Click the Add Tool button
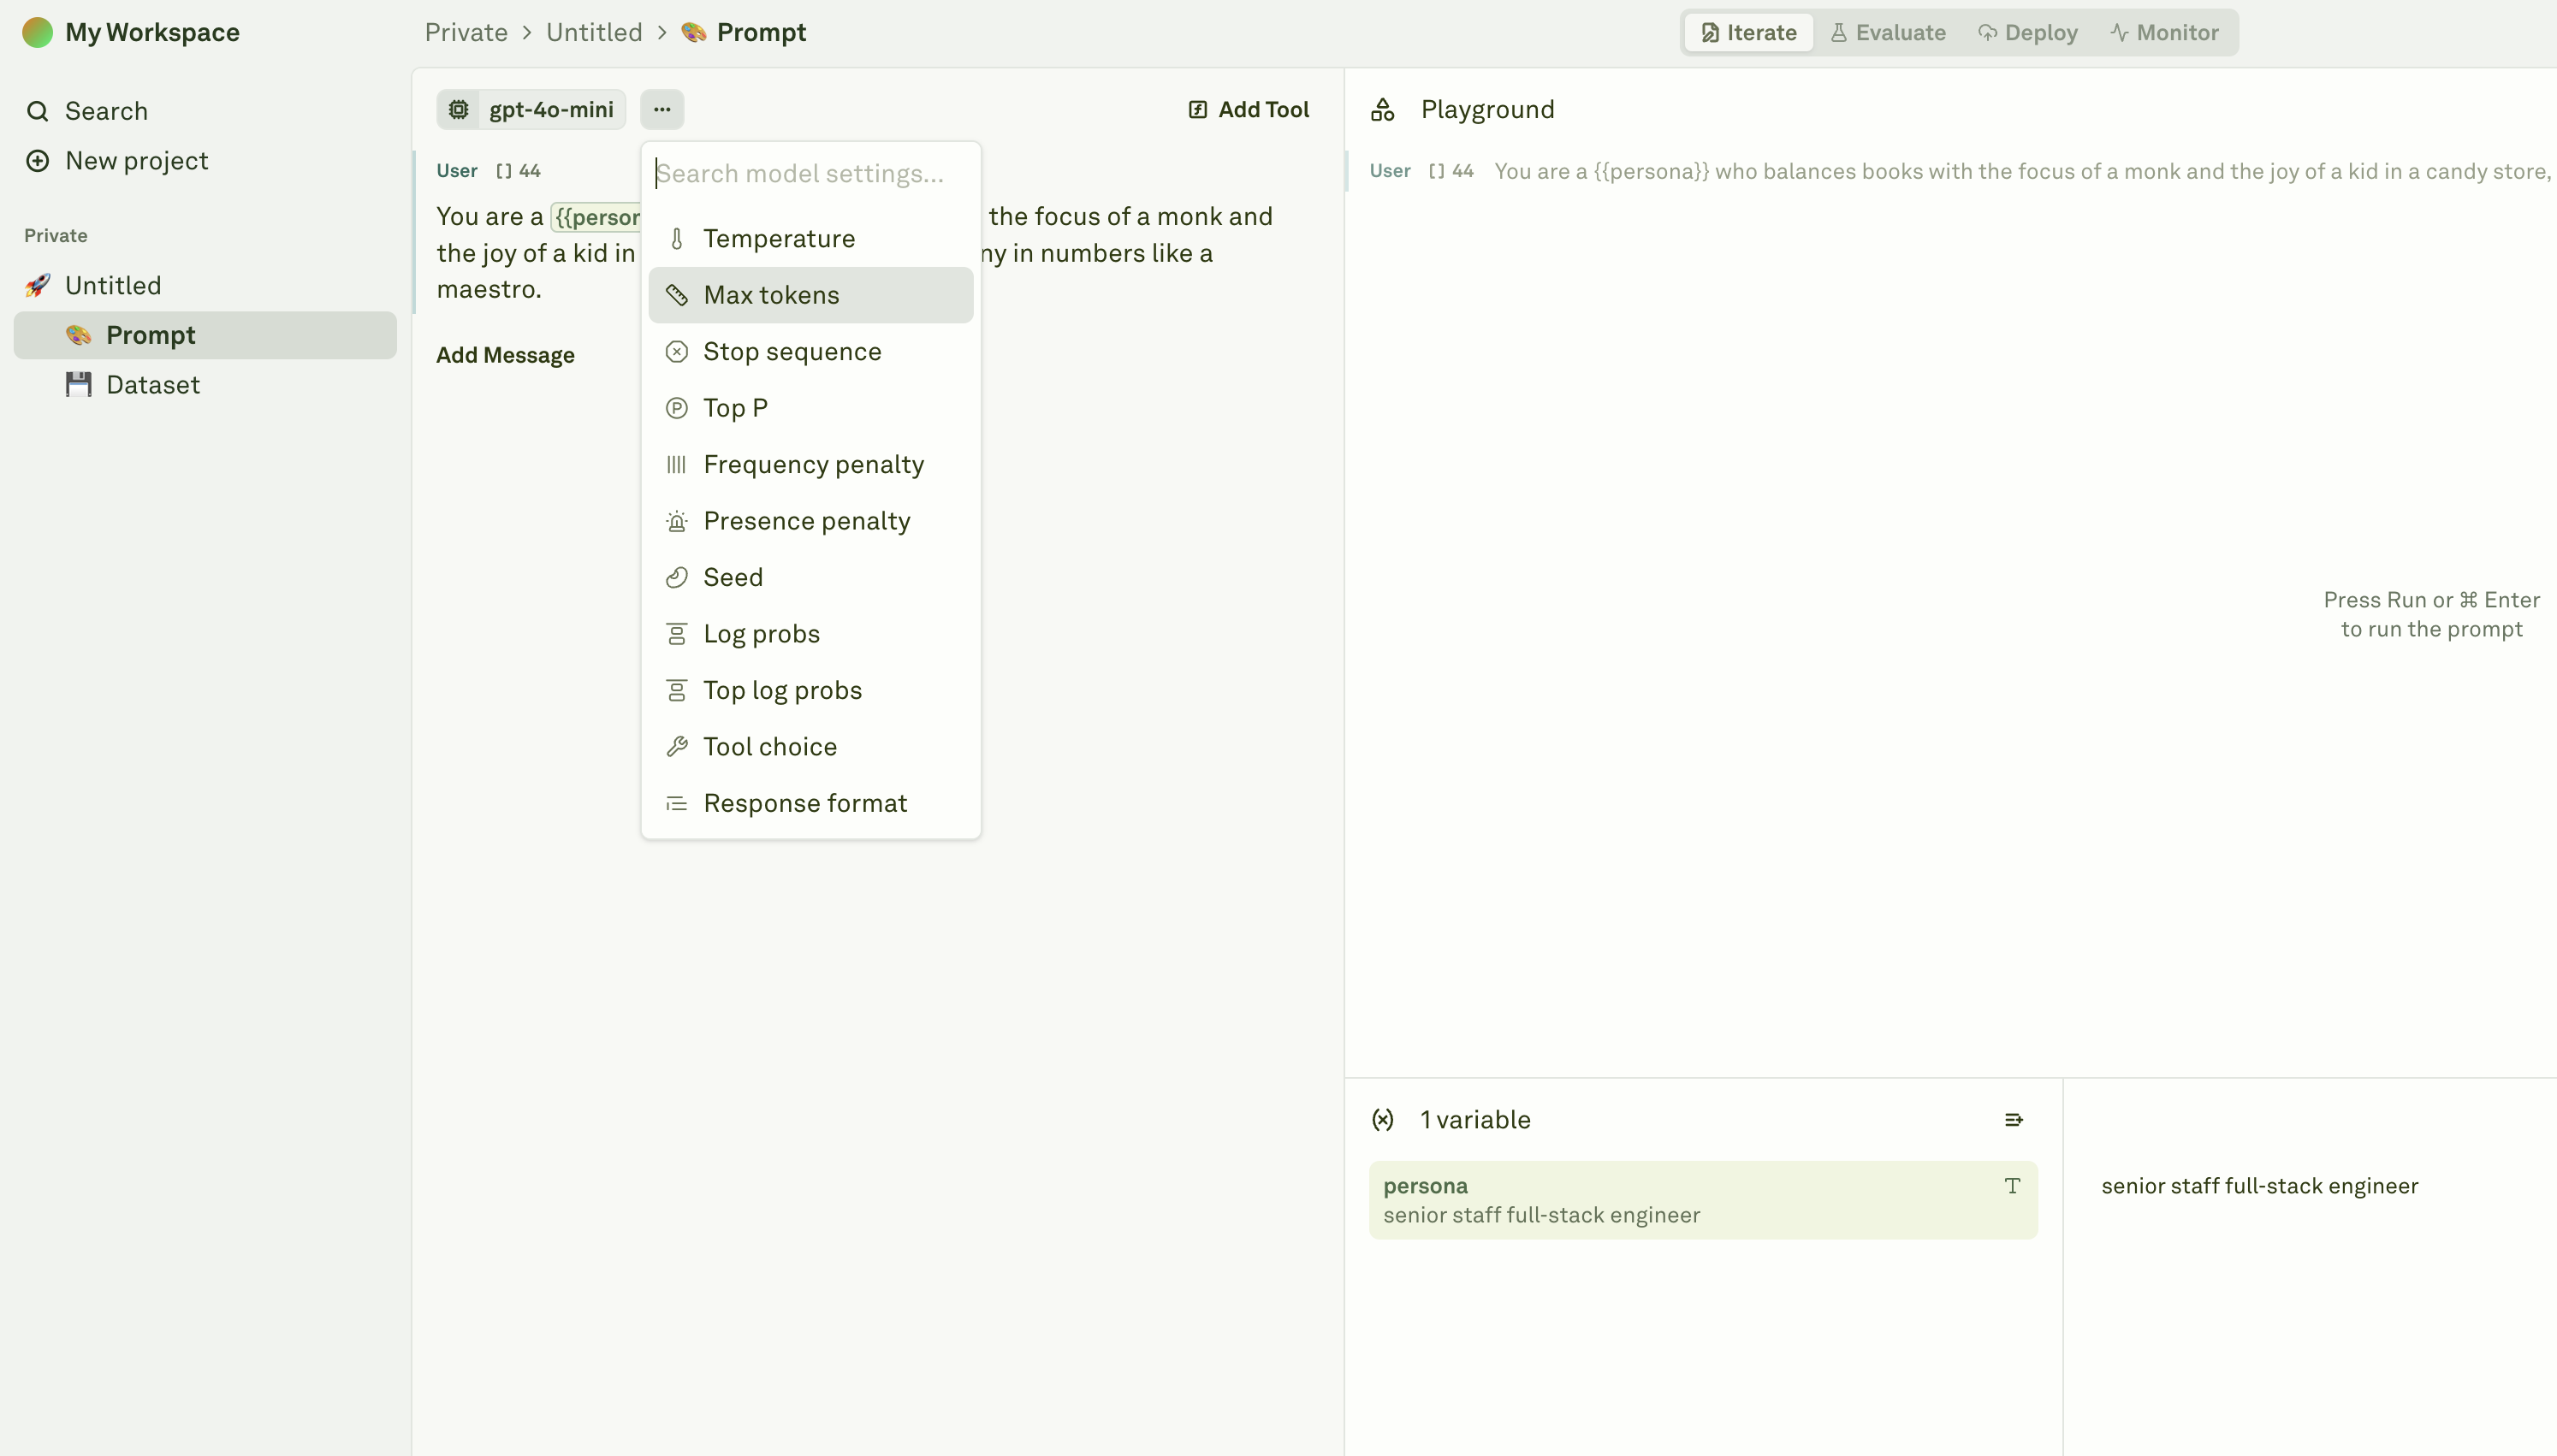This screenshot has height=1456, width=2557. pos(1248,109)
